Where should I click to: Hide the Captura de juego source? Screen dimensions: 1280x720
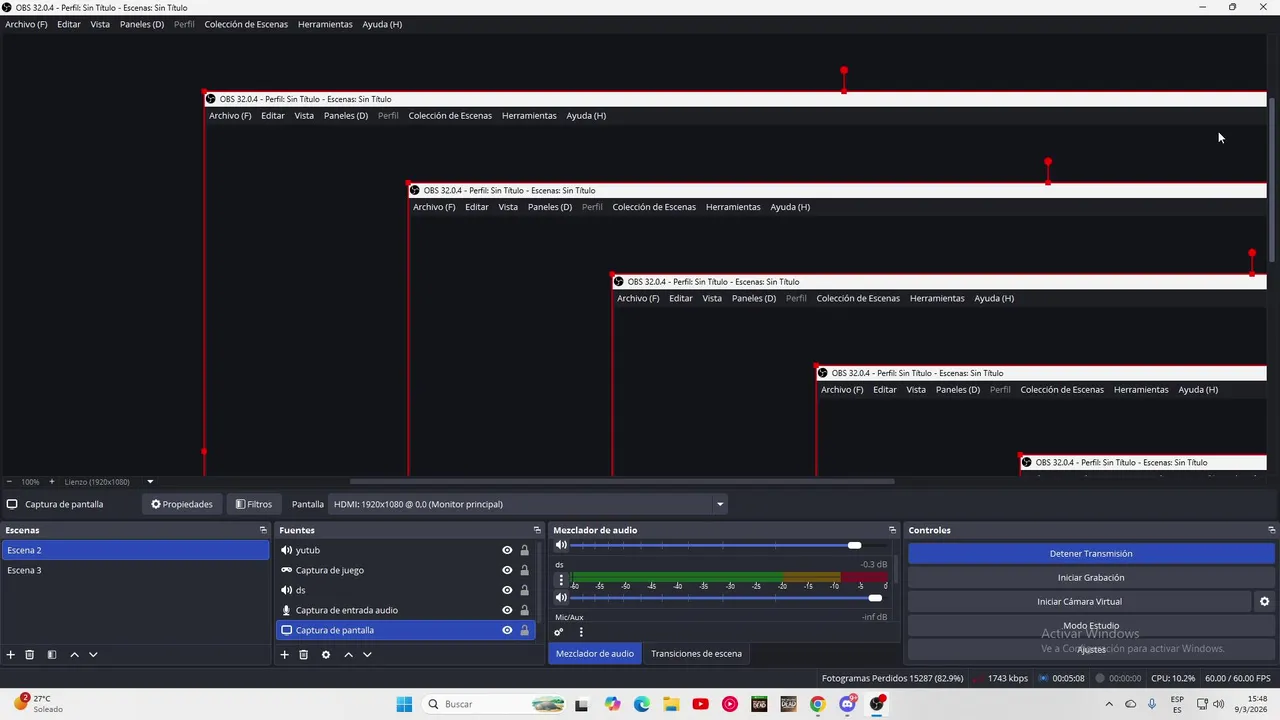pyautogui.click(x=507, y=570)
